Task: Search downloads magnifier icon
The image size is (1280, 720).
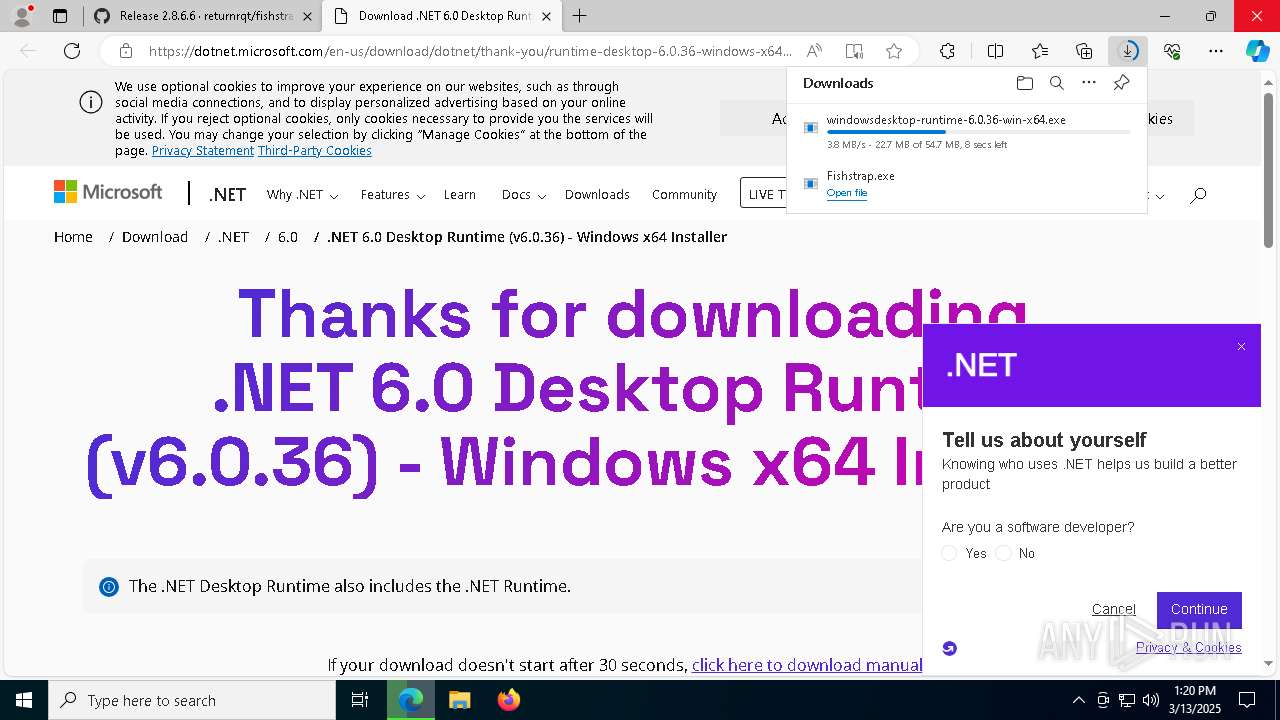Action: pos(1056,83)
